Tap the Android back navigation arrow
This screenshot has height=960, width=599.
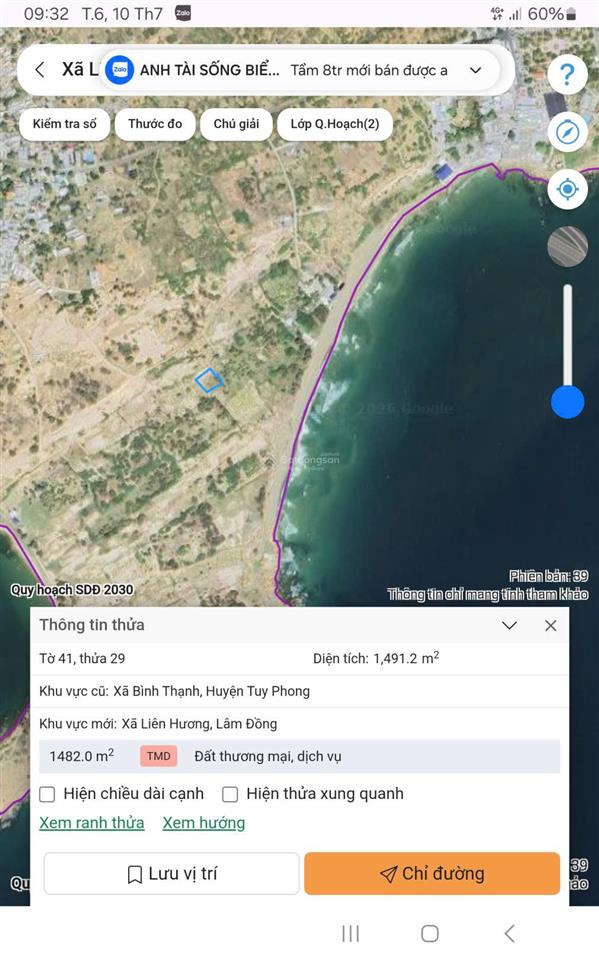(x=509, y=934)
